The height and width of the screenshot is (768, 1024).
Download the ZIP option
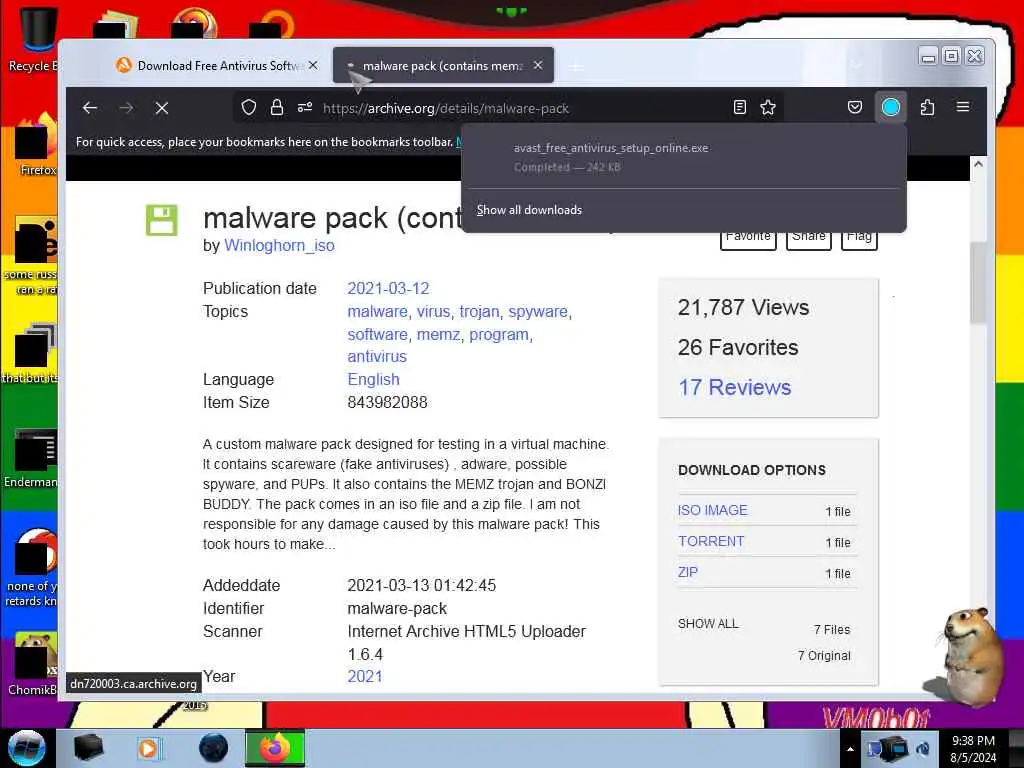(x=688, y=572)
